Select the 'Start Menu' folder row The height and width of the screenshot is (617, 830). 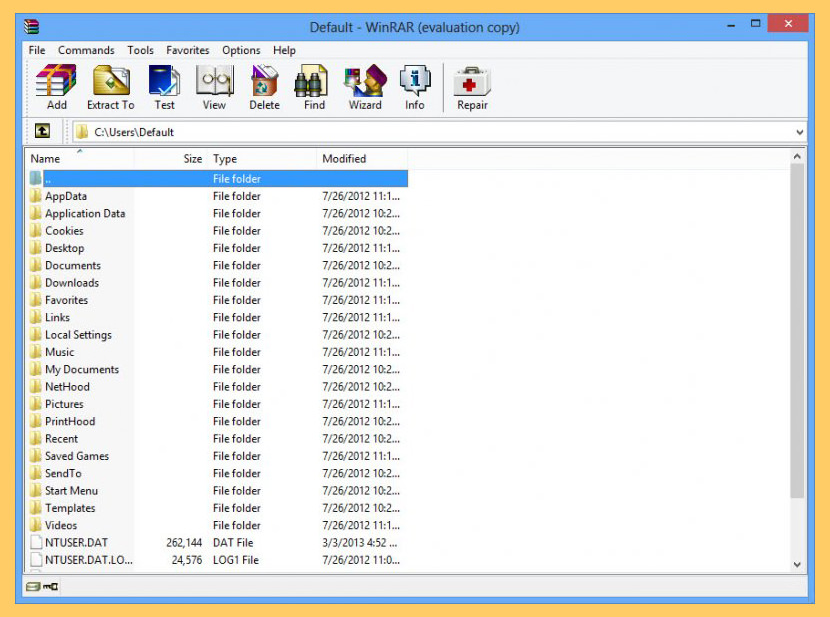[x=217, y=491]
